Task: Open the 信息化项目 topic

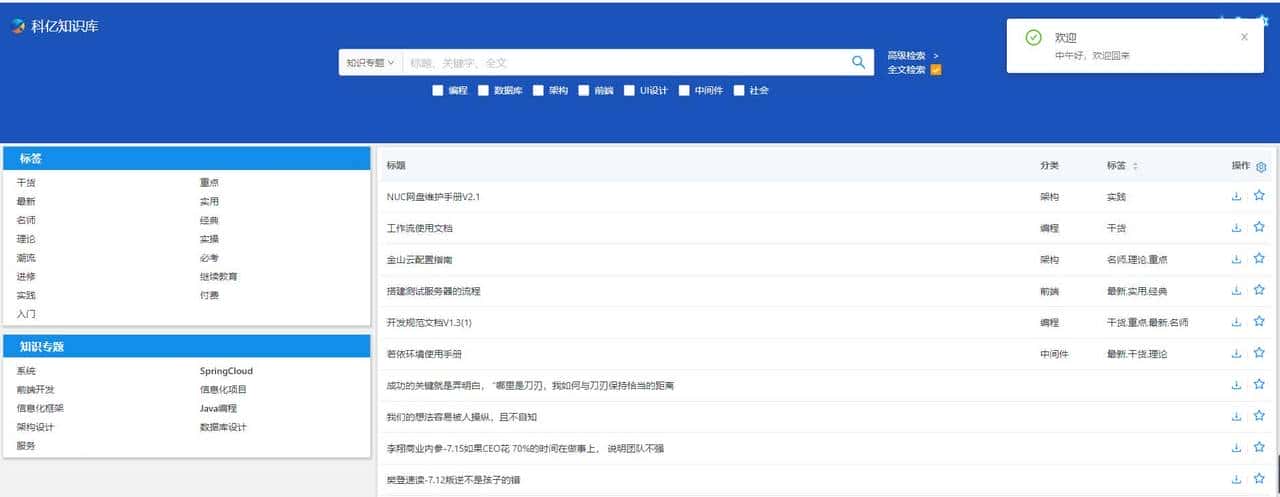Action: pos(223,390)
